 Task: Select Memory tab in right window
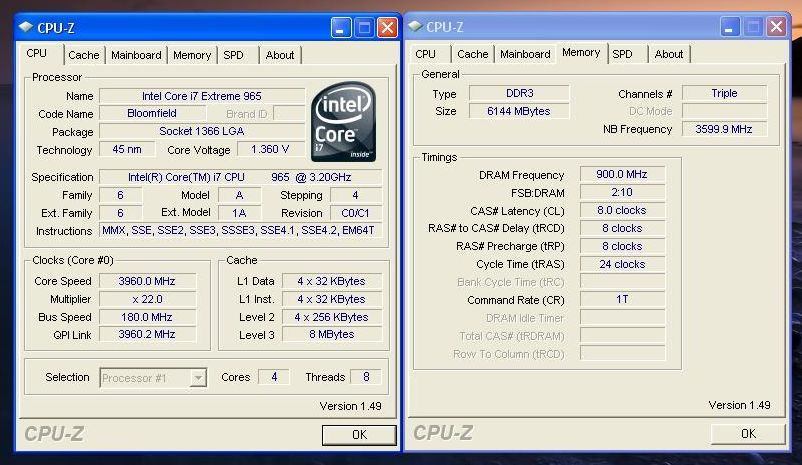click(581, 53)
